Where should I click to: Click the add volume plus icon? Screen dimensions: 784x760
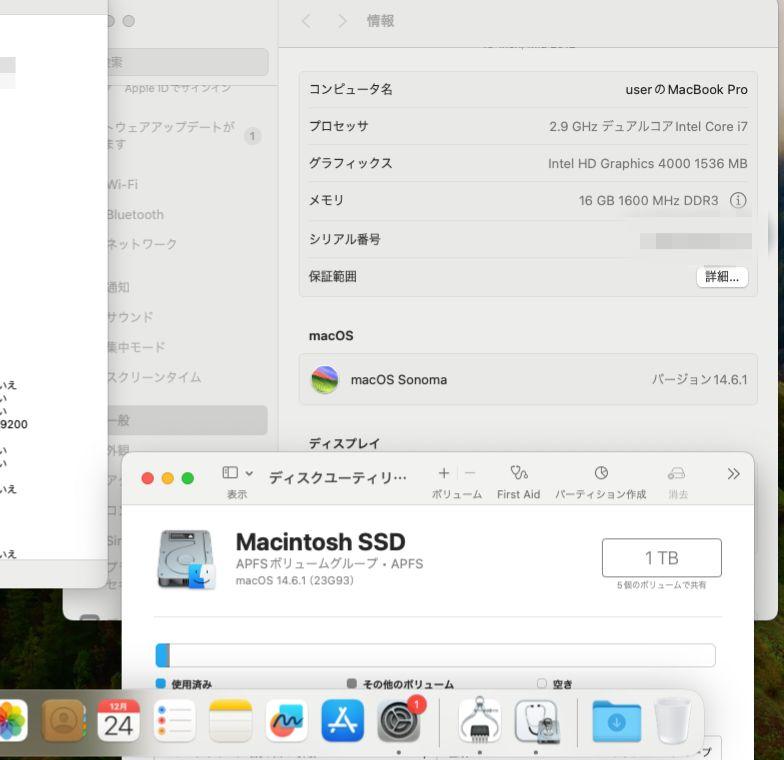pyautogui.click(x=444, y=472)
